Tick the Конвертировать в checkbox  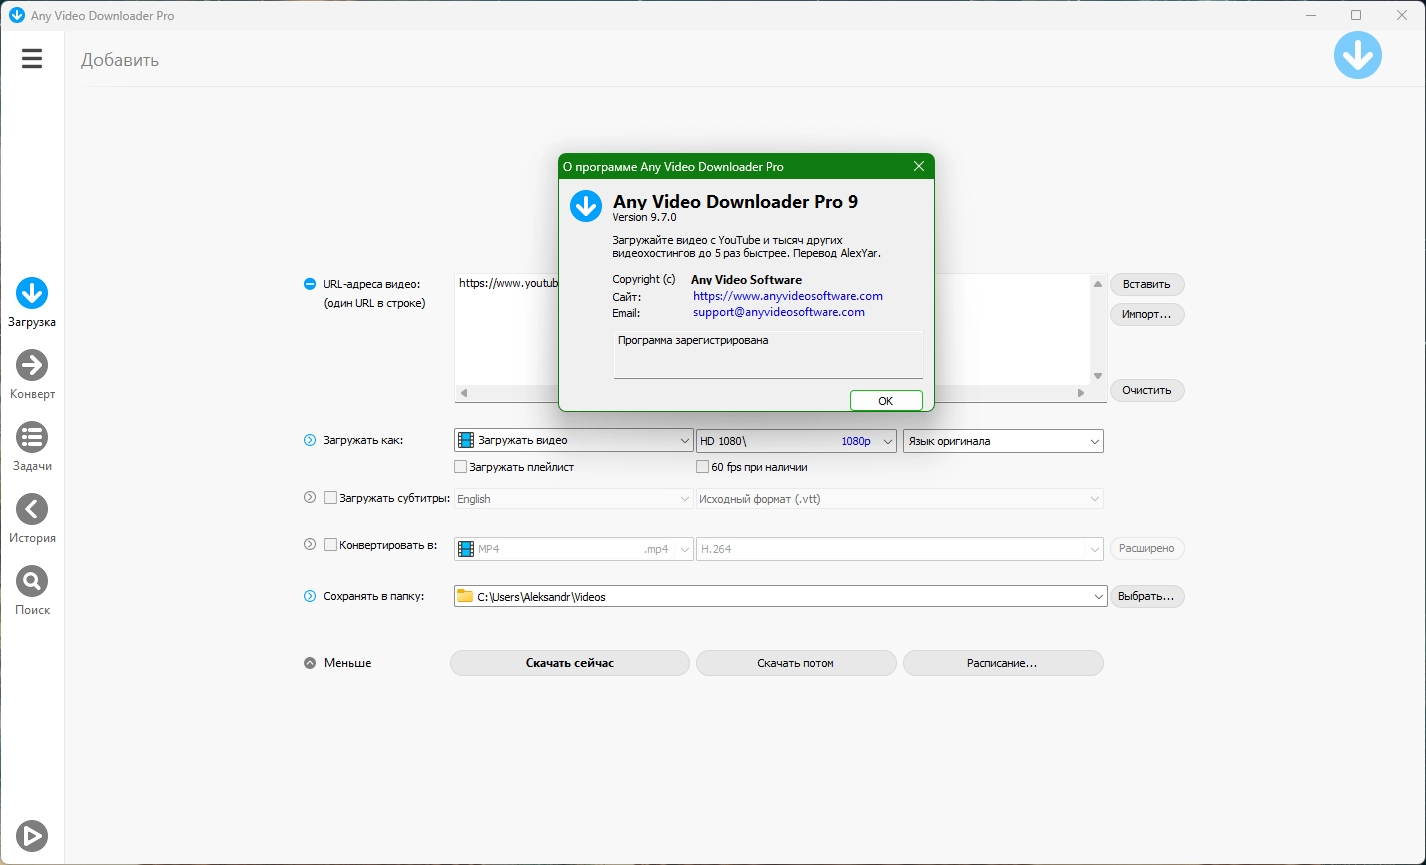pyautogui.click(x=331, y=545)
